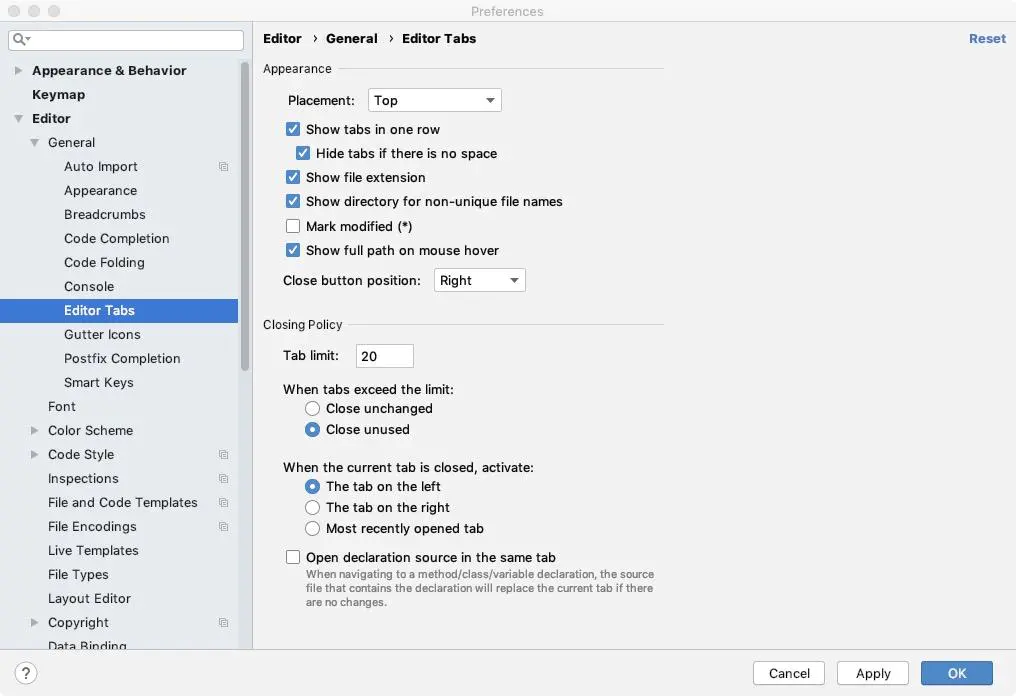Open Keymap settings page

58,94
